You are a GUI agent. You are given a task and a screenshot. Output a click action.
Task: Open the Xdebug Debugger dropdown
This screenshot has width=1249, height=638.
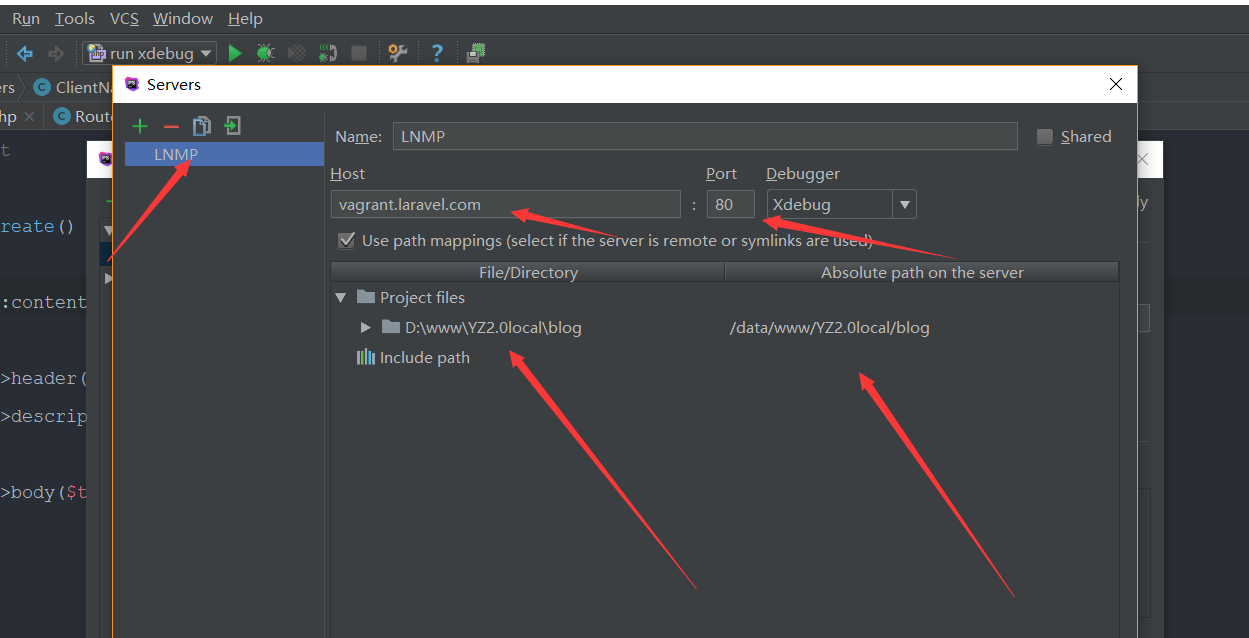click(905, 205)
